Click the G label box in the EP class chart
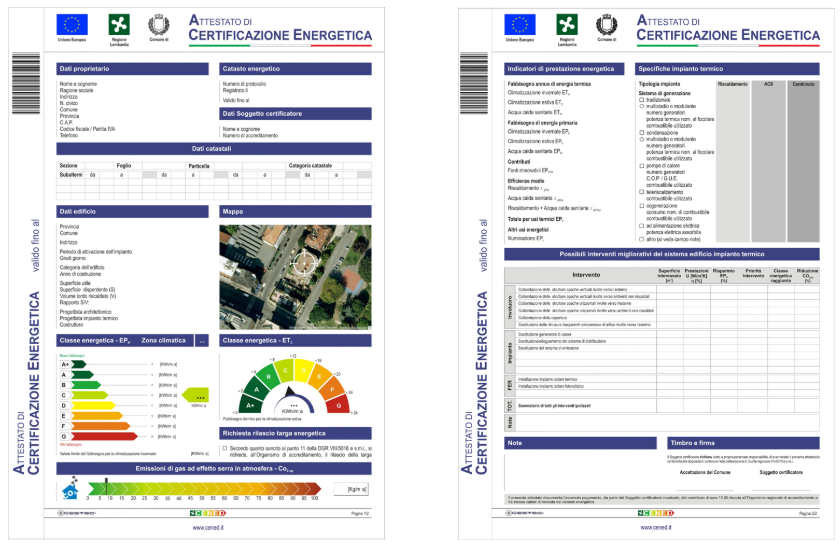 (65, 436)
